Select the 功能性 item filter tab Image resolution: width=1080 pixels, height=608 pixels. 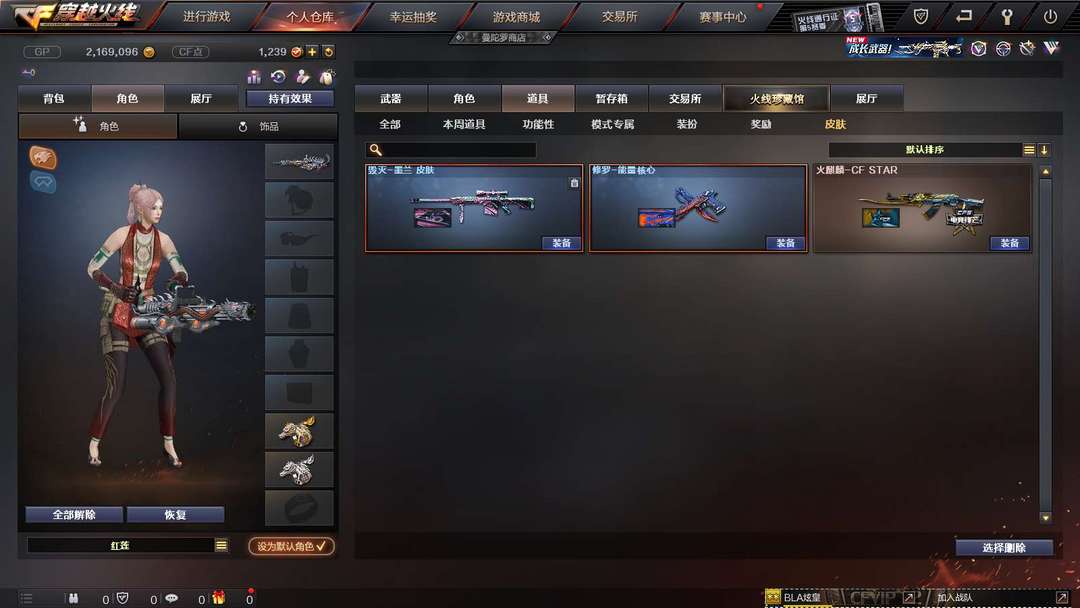538,124
